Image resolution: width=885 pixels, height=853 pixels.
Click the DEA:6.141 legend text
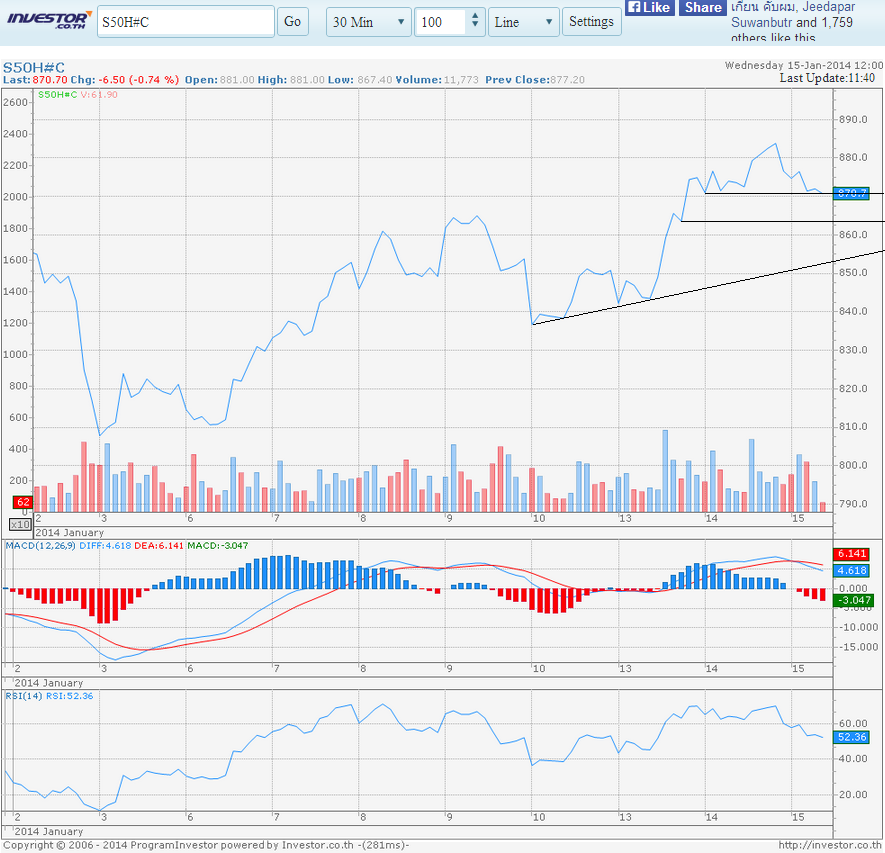pos(159,545)
